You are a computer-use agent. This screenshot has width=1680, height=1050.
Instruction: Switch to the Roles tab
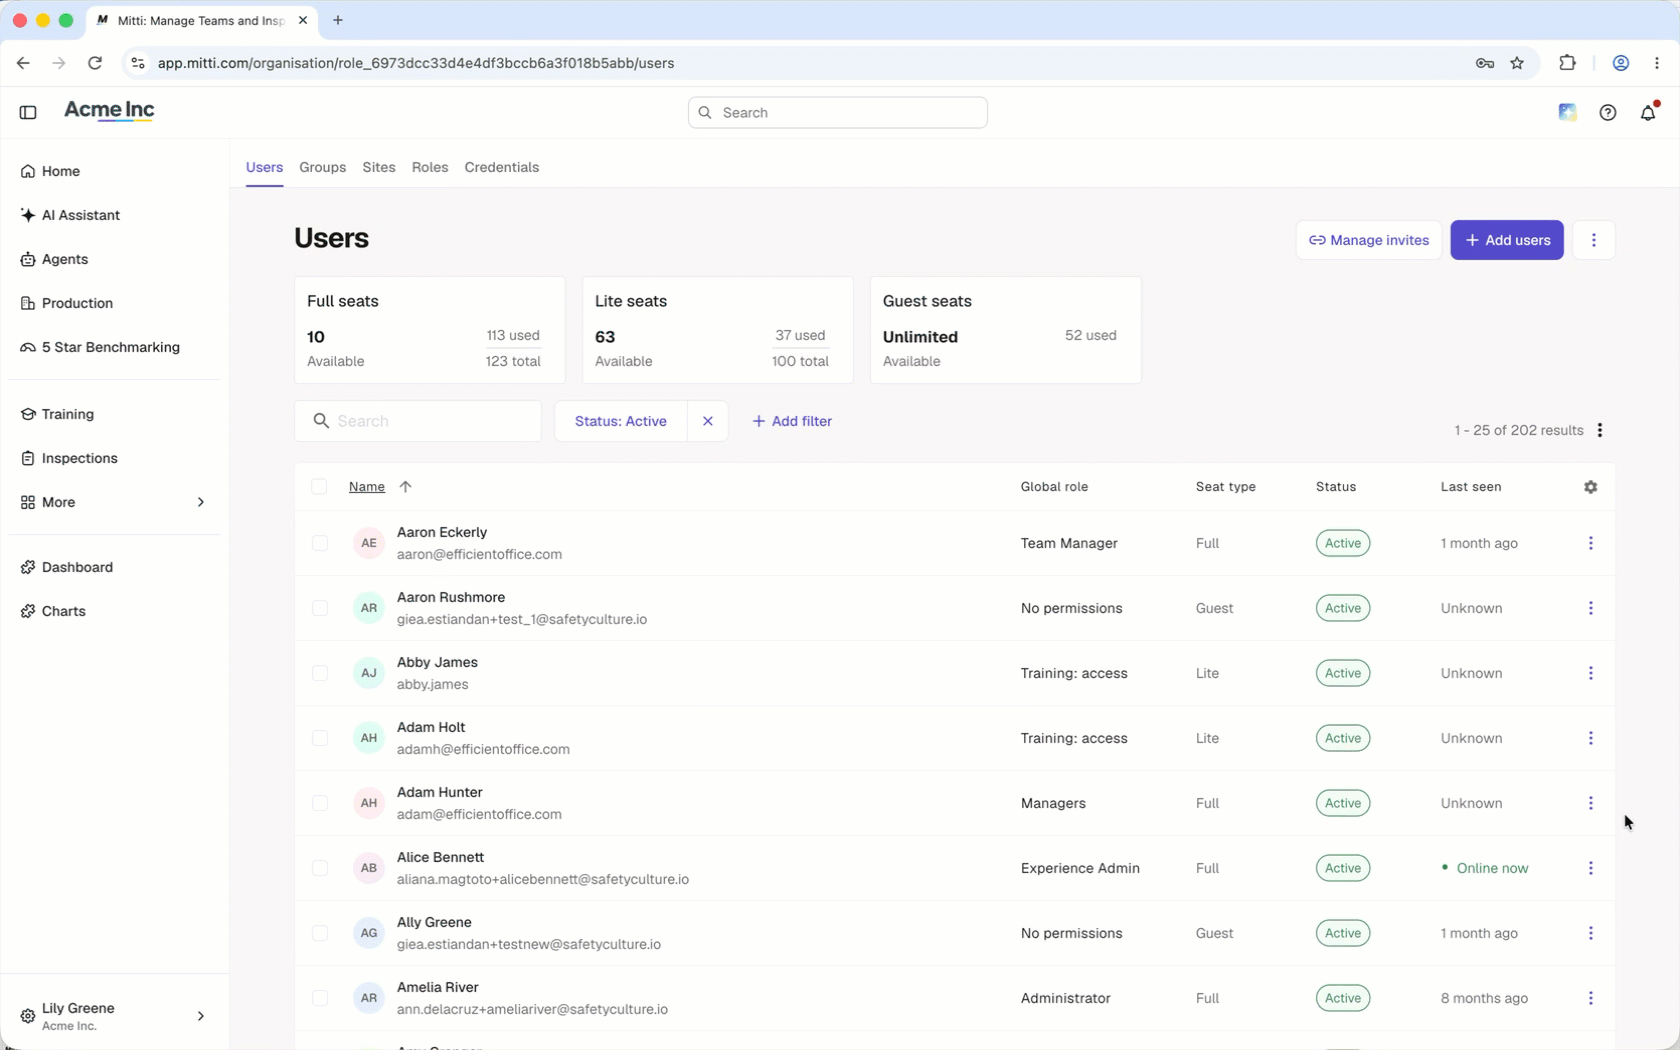(x=430, y=167)
